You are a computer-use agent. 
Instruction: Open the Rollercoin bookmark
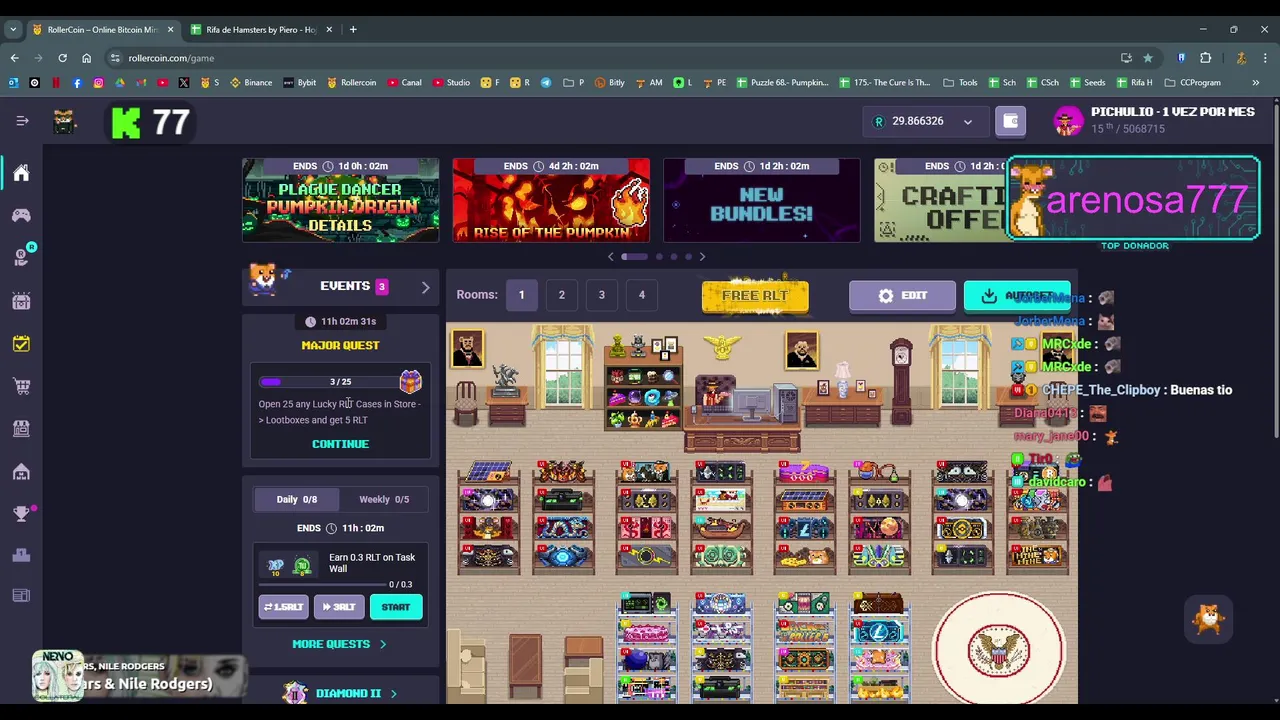350,82
